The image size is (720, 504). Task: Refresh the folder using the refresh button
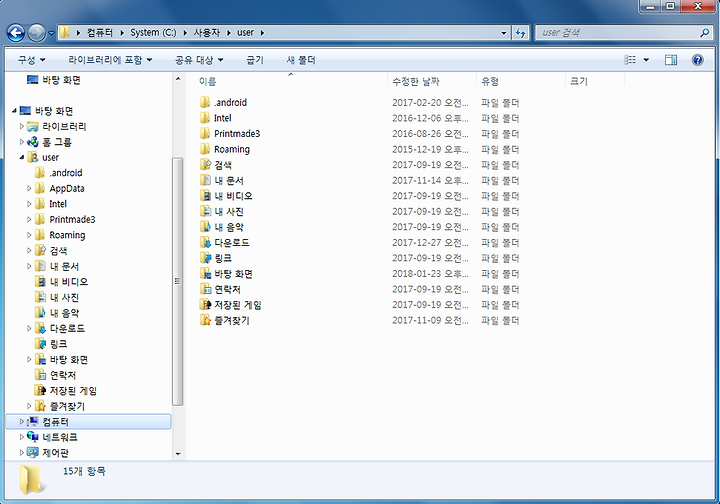point(520,33)
